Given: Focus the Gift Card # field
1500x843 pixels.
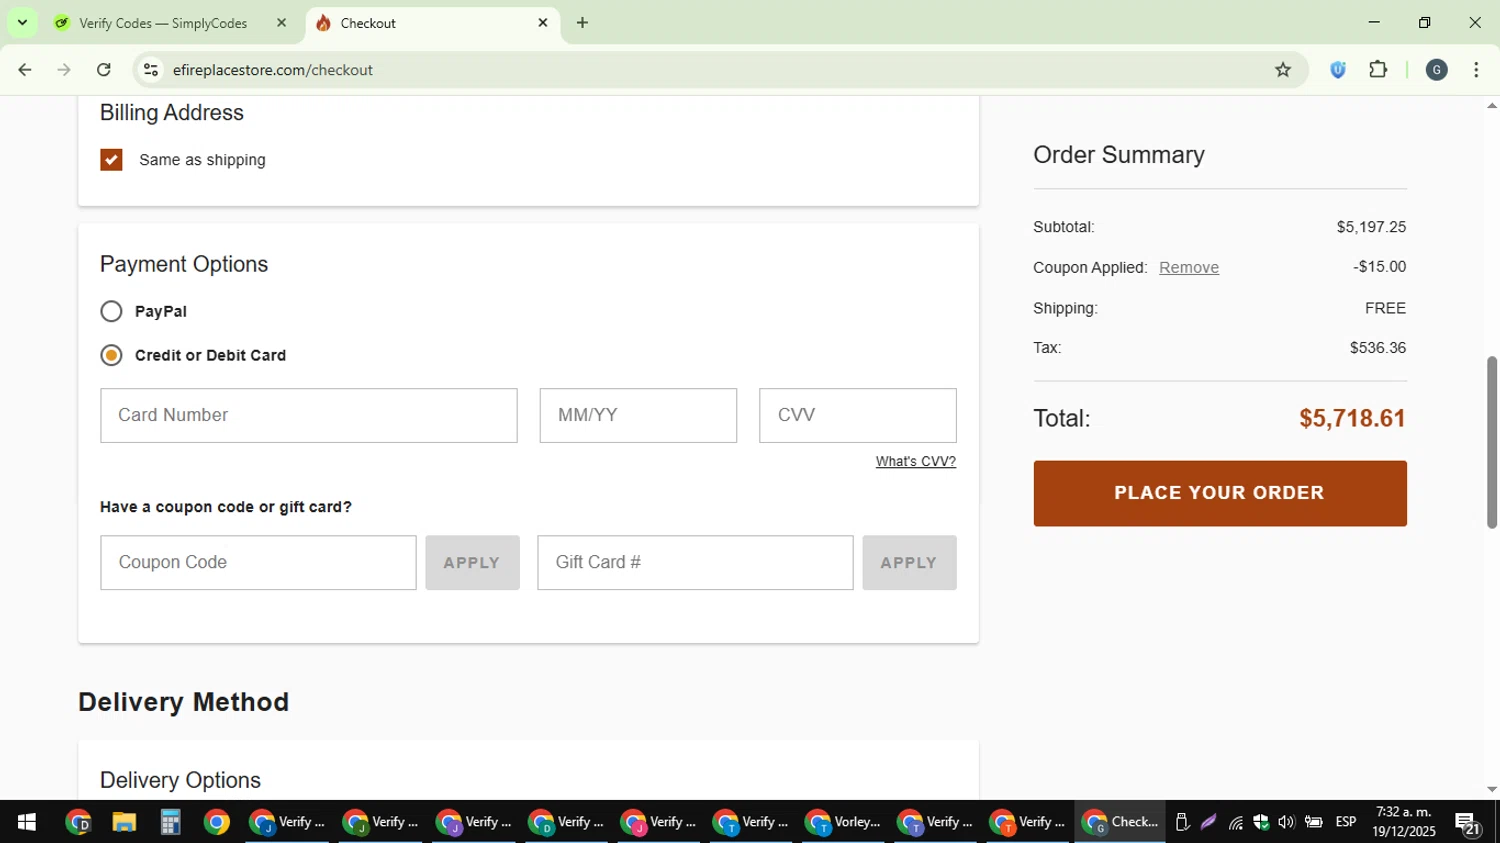Looking at the screenshot, I should click(695, 562).
